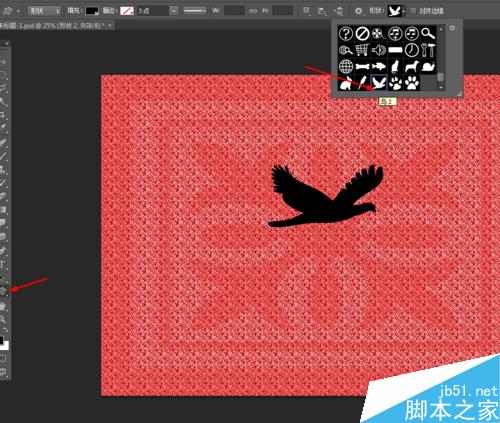Close the psd document tab
Image resolution: width=500 pixels, height=423 pixels.
[110, 25]
